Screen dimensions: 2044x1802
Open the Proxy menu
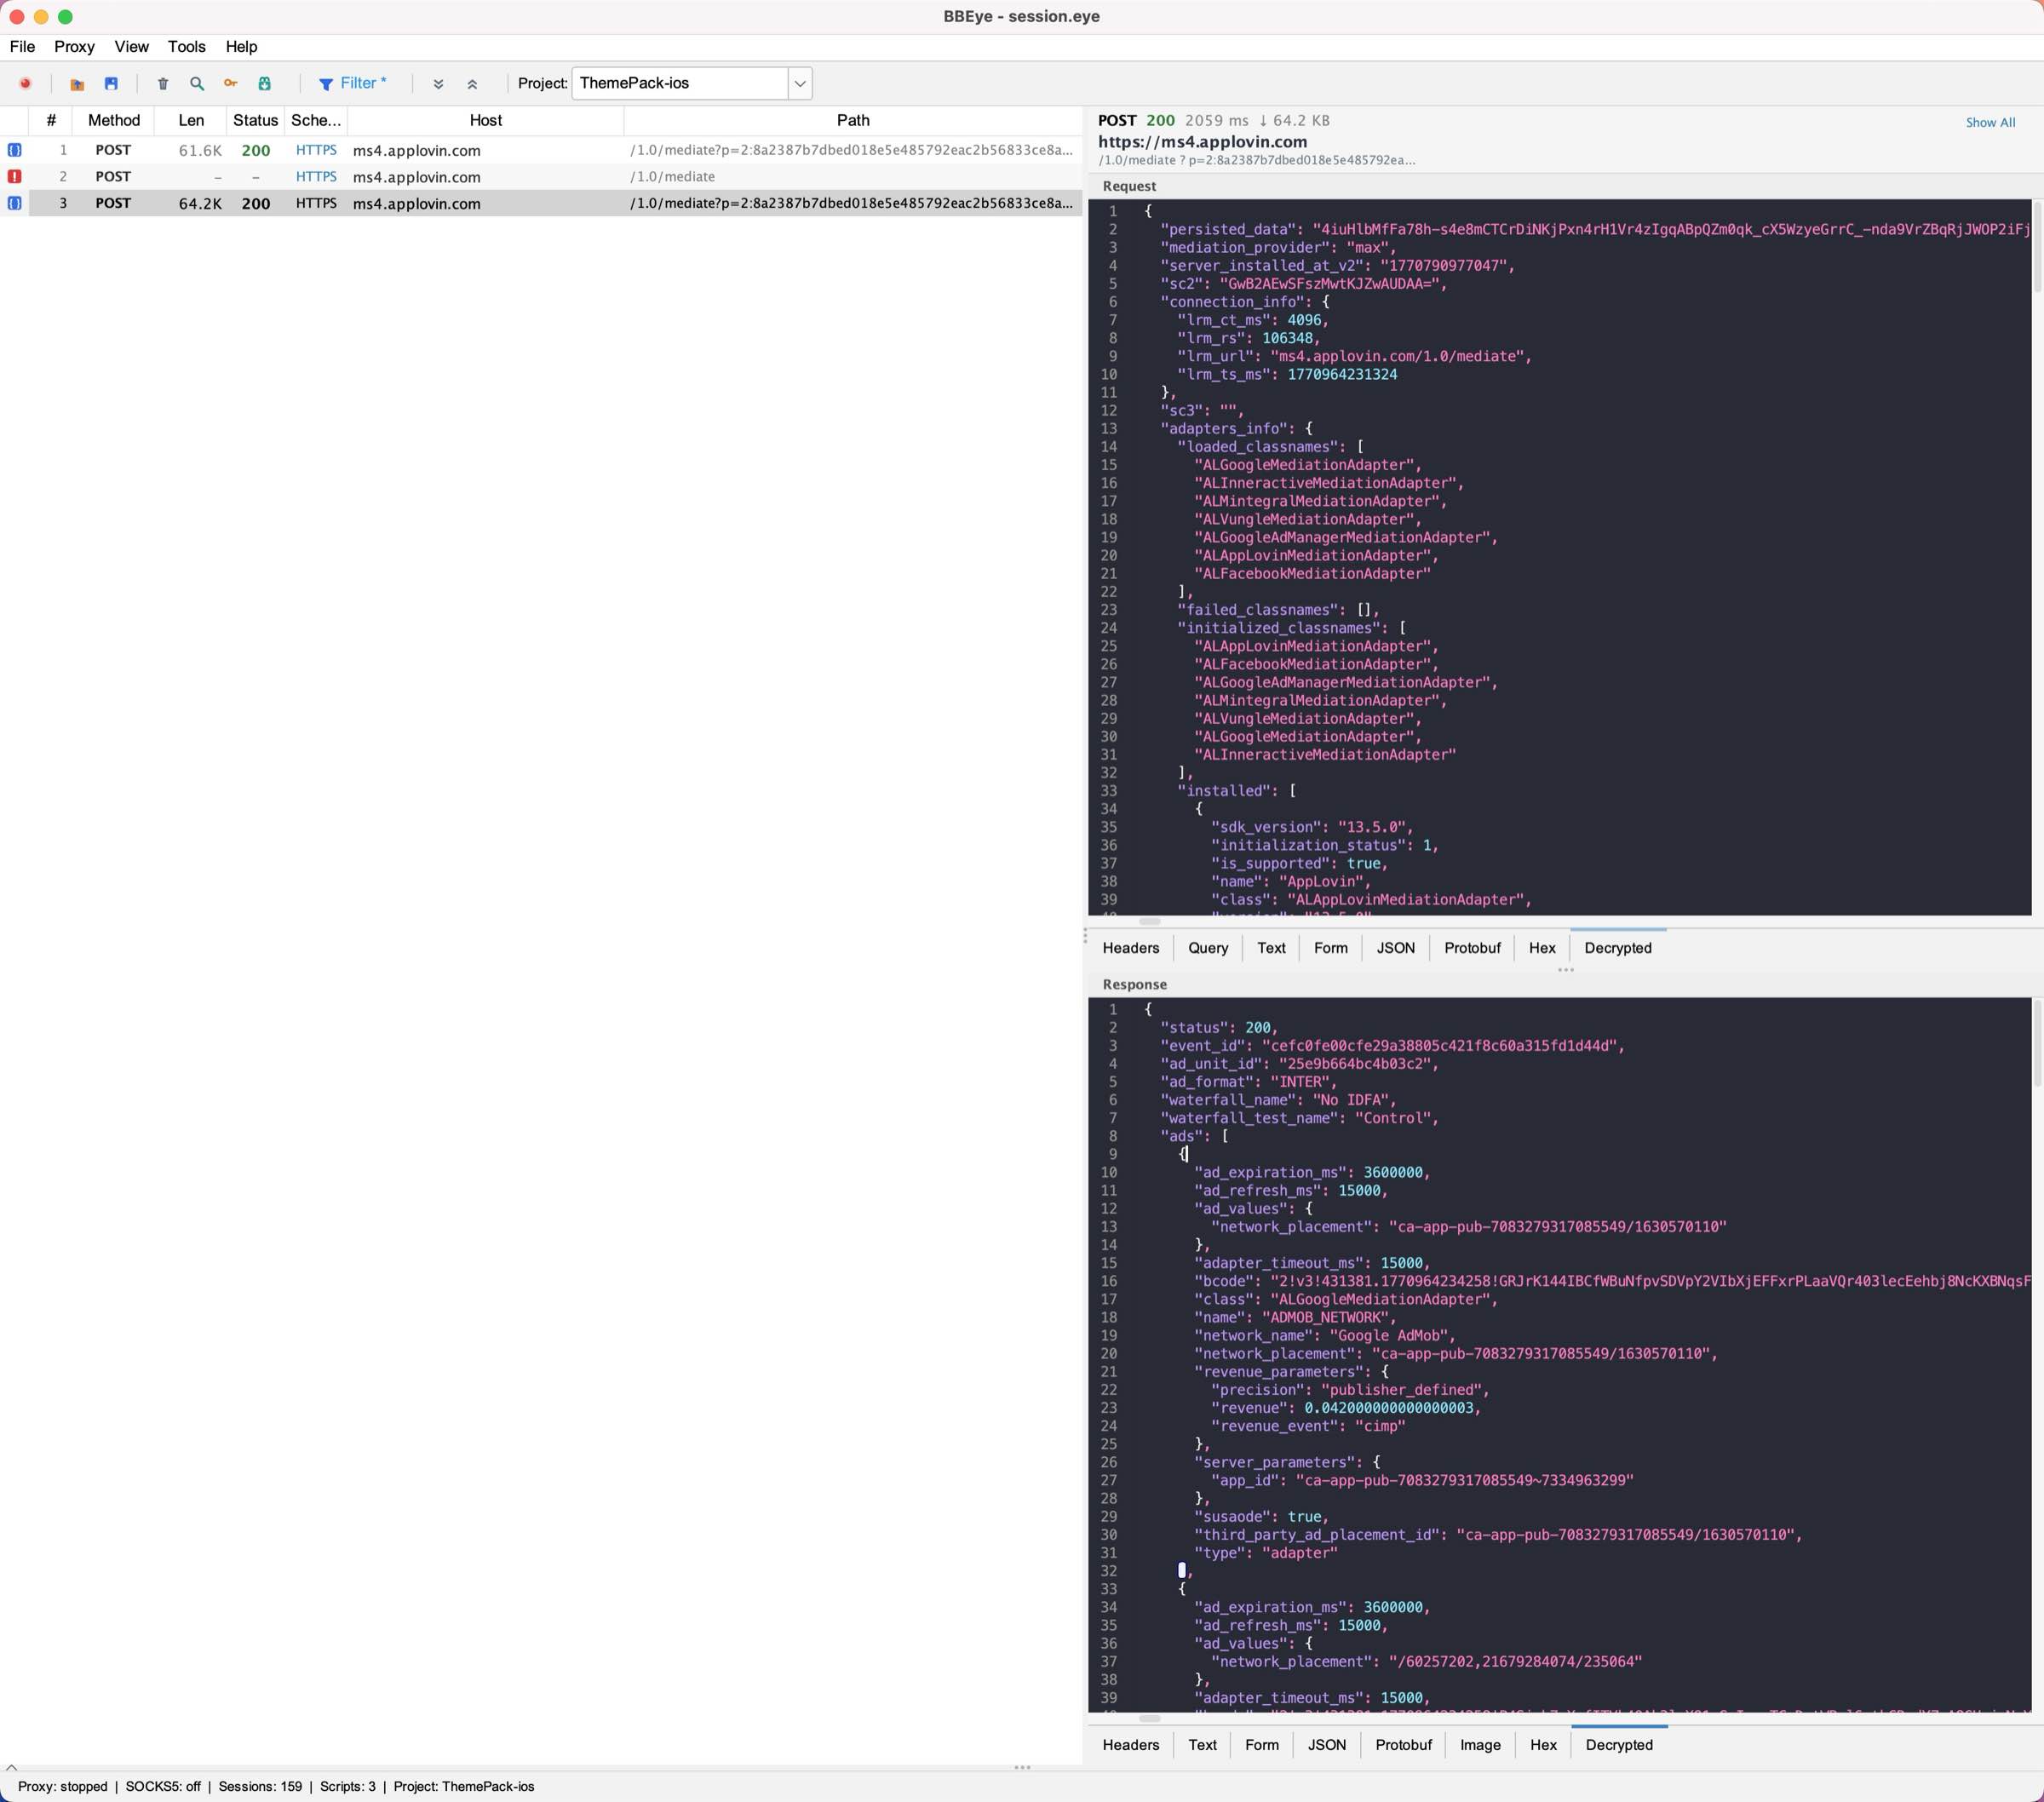point(73,46)
